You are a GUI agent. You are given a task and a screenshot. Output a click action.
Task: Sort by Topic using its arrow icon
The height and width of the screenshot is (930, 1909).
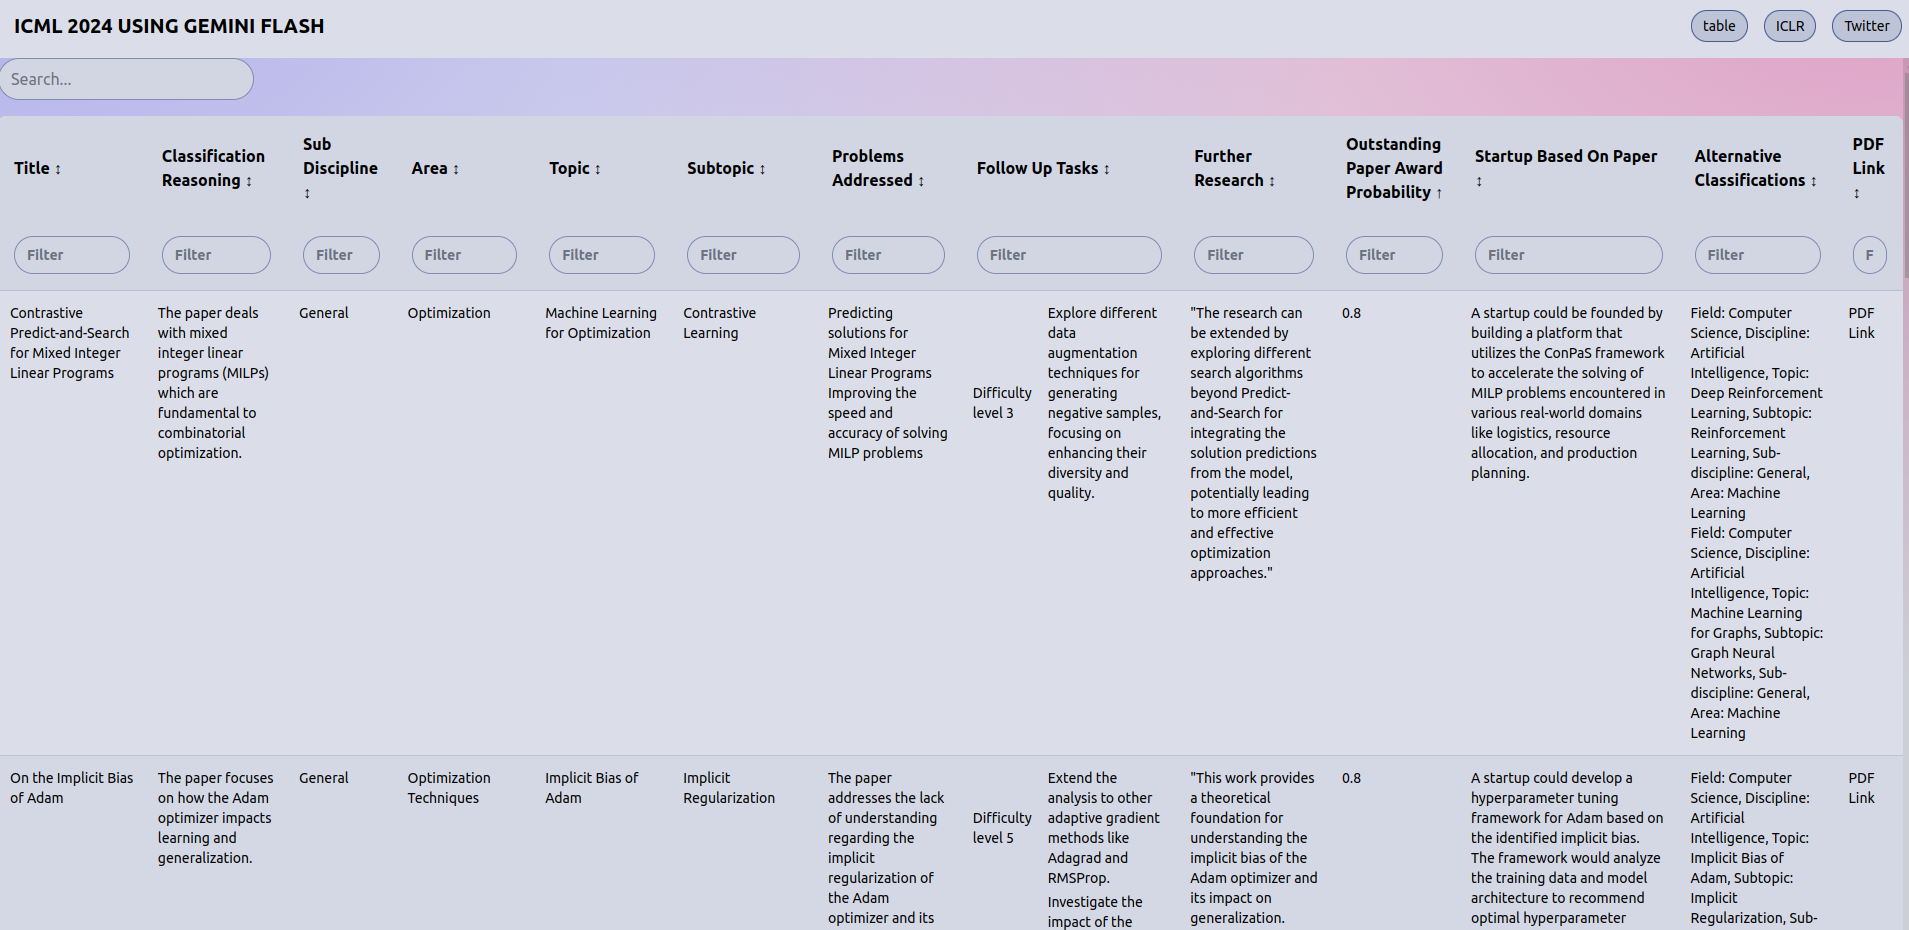pyautogui.click(x=598, y=170)
